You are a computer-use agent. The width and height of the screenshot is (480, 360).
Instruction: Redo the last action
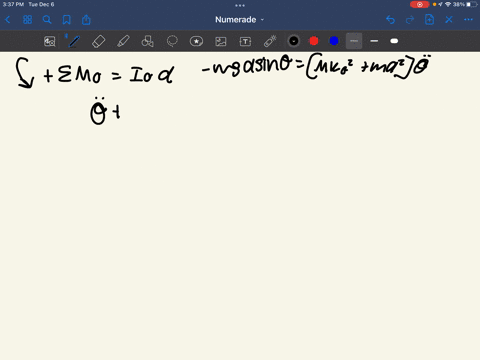click(410, 20)
